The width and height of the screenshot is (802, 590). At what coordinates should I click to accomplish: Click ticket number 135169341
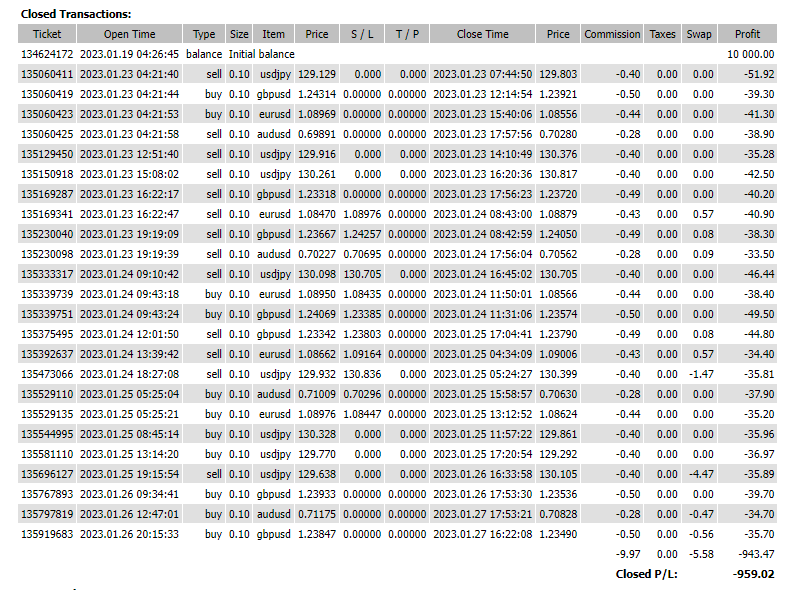point(47,214)
